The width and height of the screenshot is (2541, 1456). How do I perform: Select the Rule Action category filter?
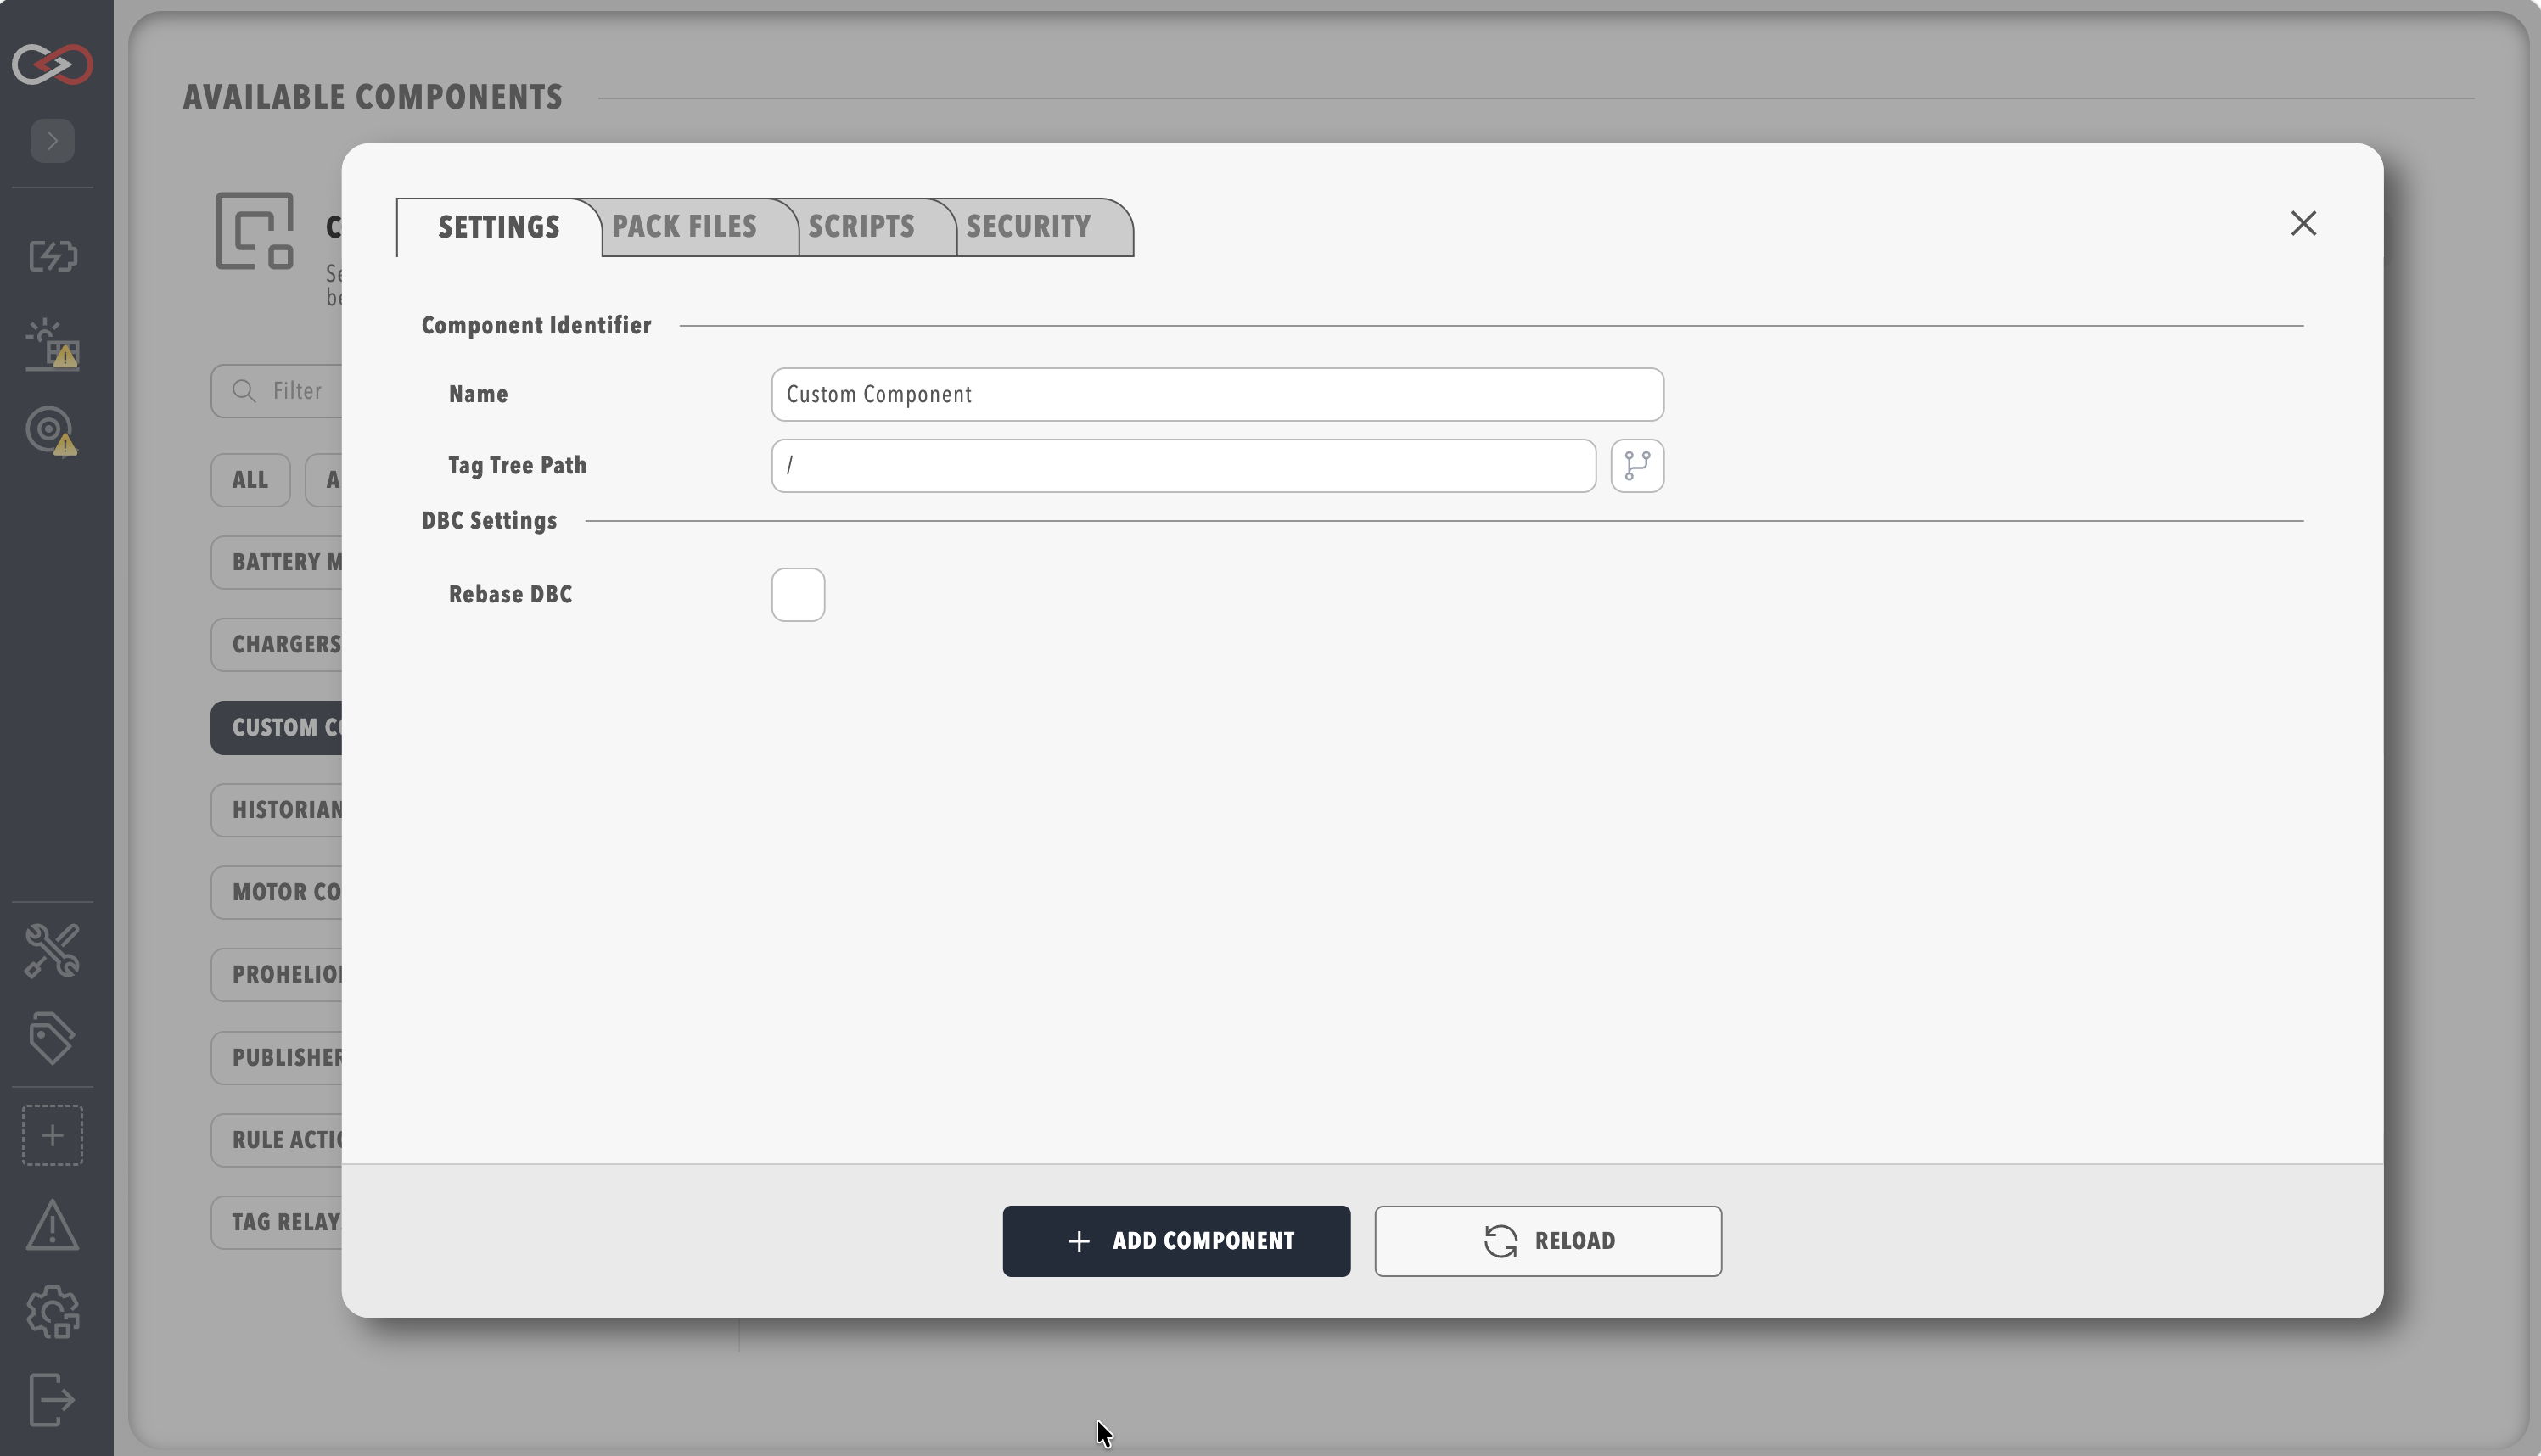click(277, 1140)
